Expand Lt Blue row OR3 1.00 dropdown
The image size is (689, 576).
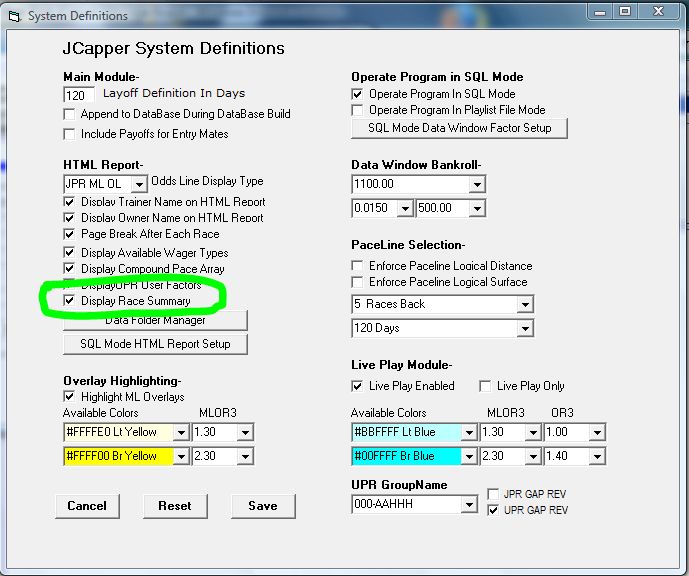(597, 432)
